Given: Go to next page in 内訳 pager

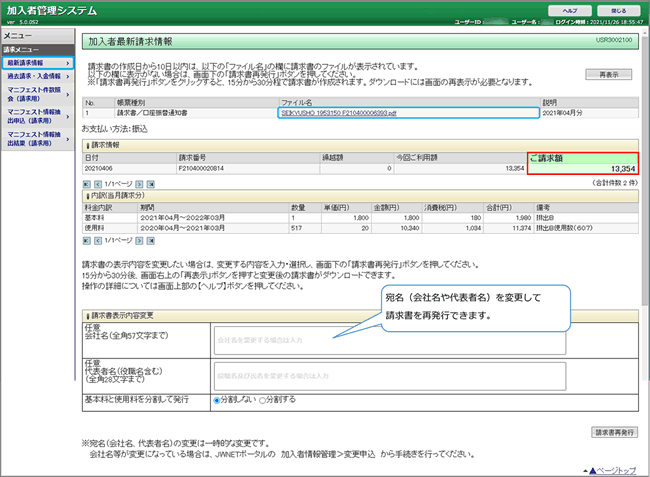Looking at the screenshot, I should (x=139, y=241).
